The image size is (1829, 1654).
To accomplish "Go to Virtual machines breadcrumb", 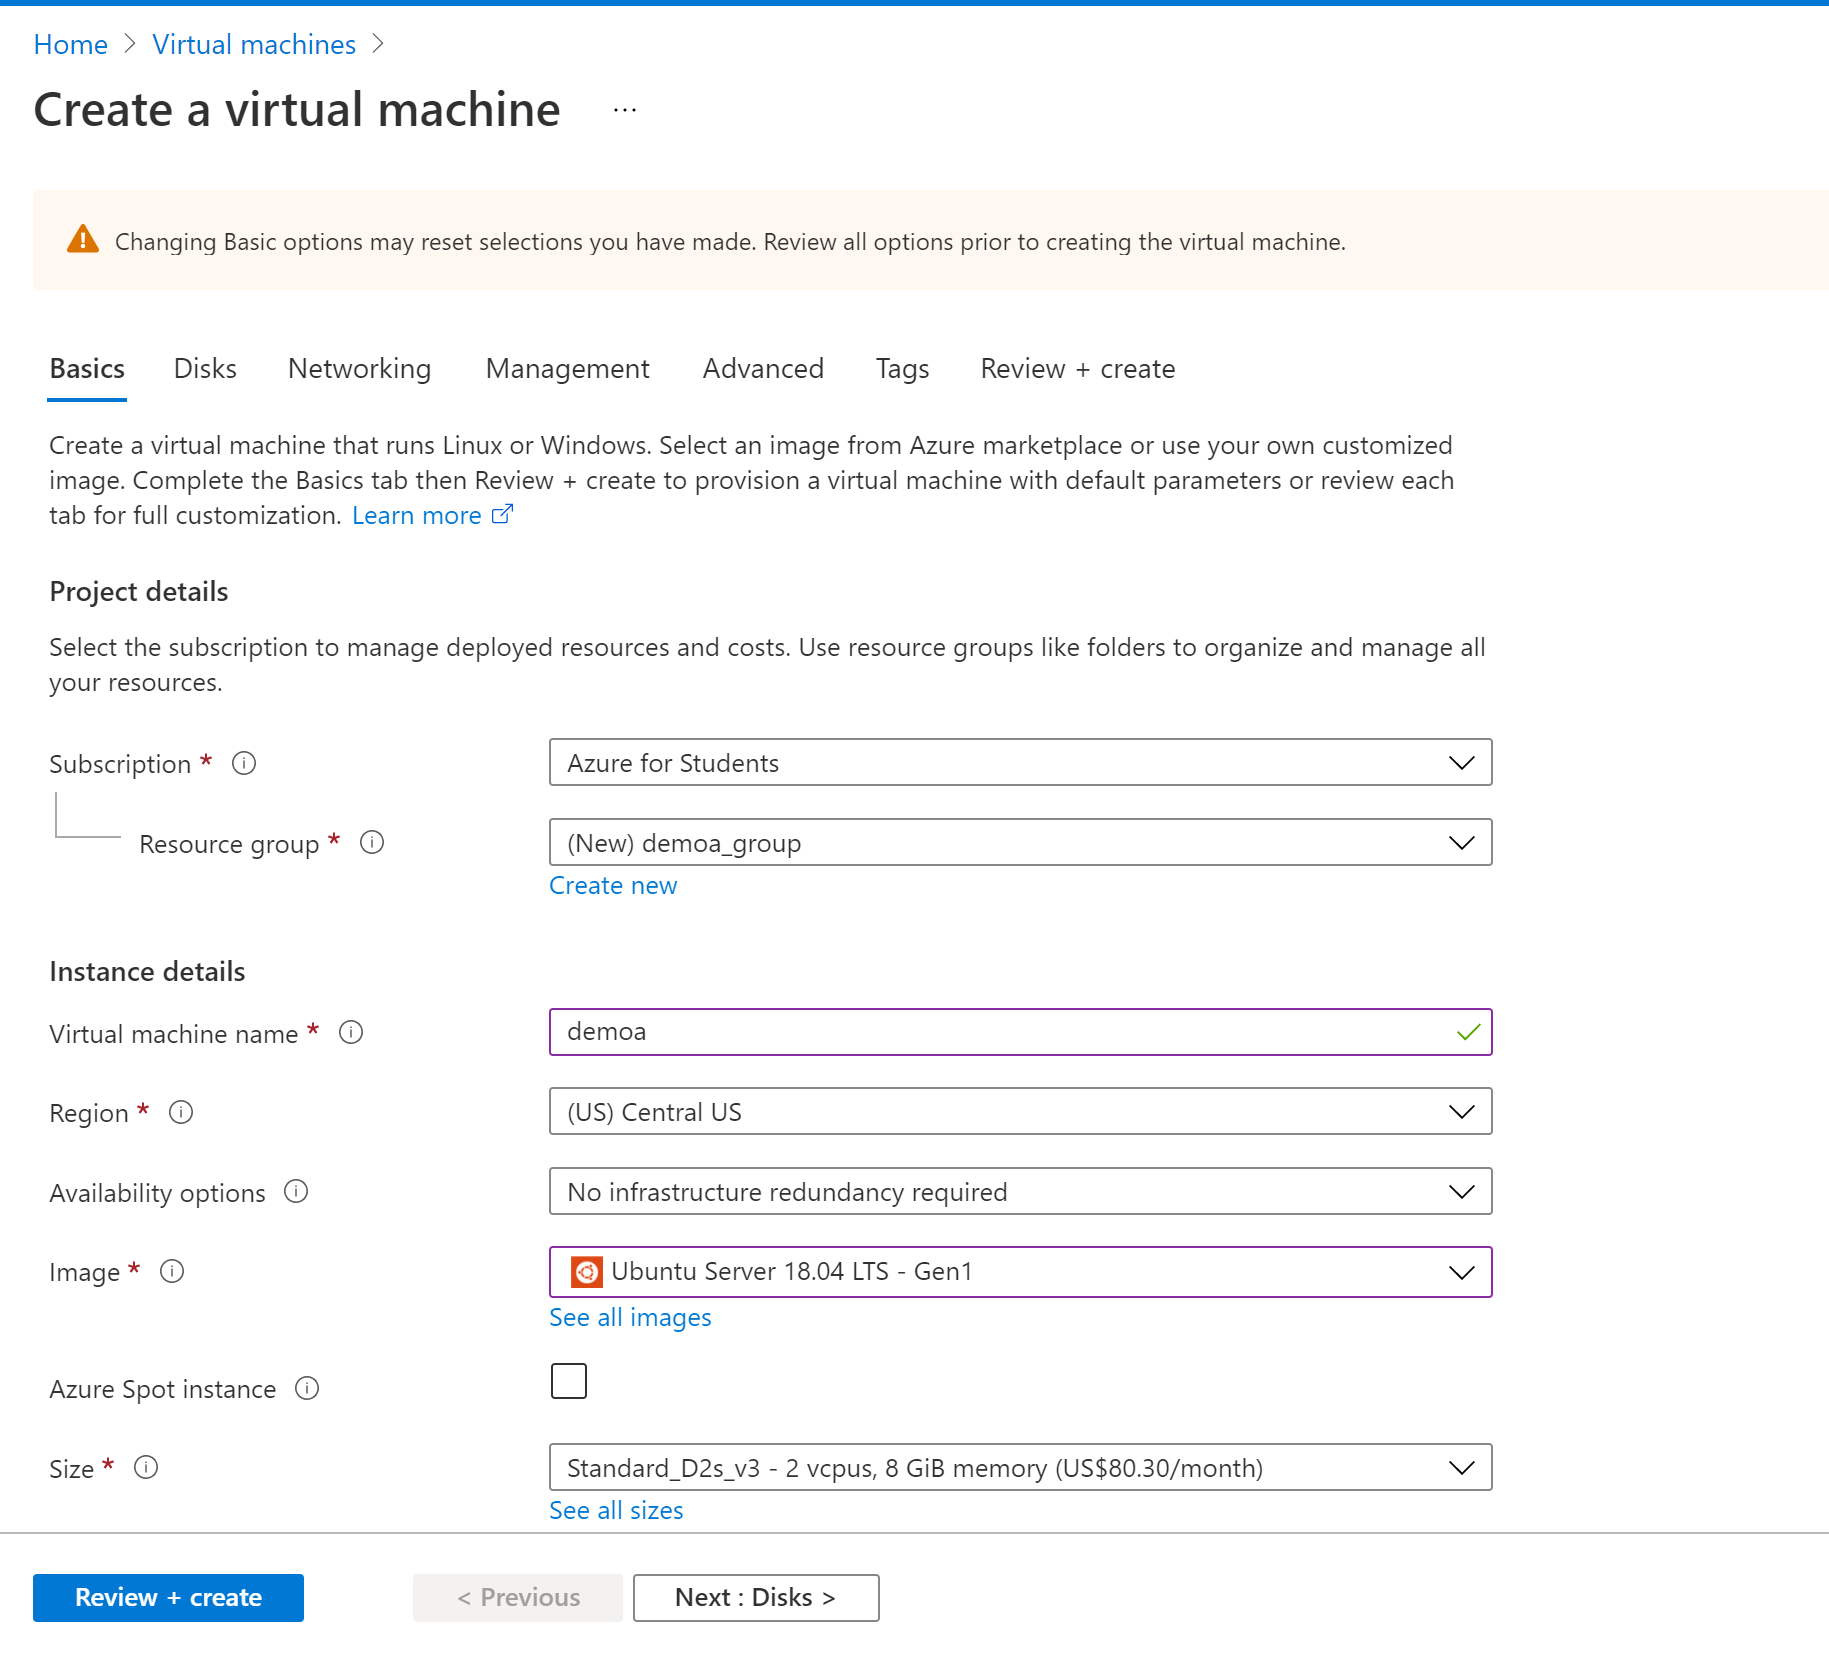I will tap(254, 45).
